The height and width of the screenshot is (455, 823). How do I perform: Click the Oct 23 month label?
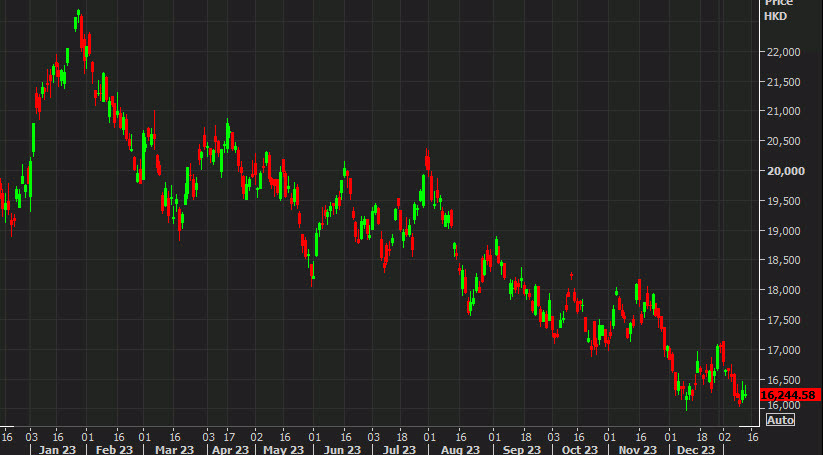(x=579, y=450)
